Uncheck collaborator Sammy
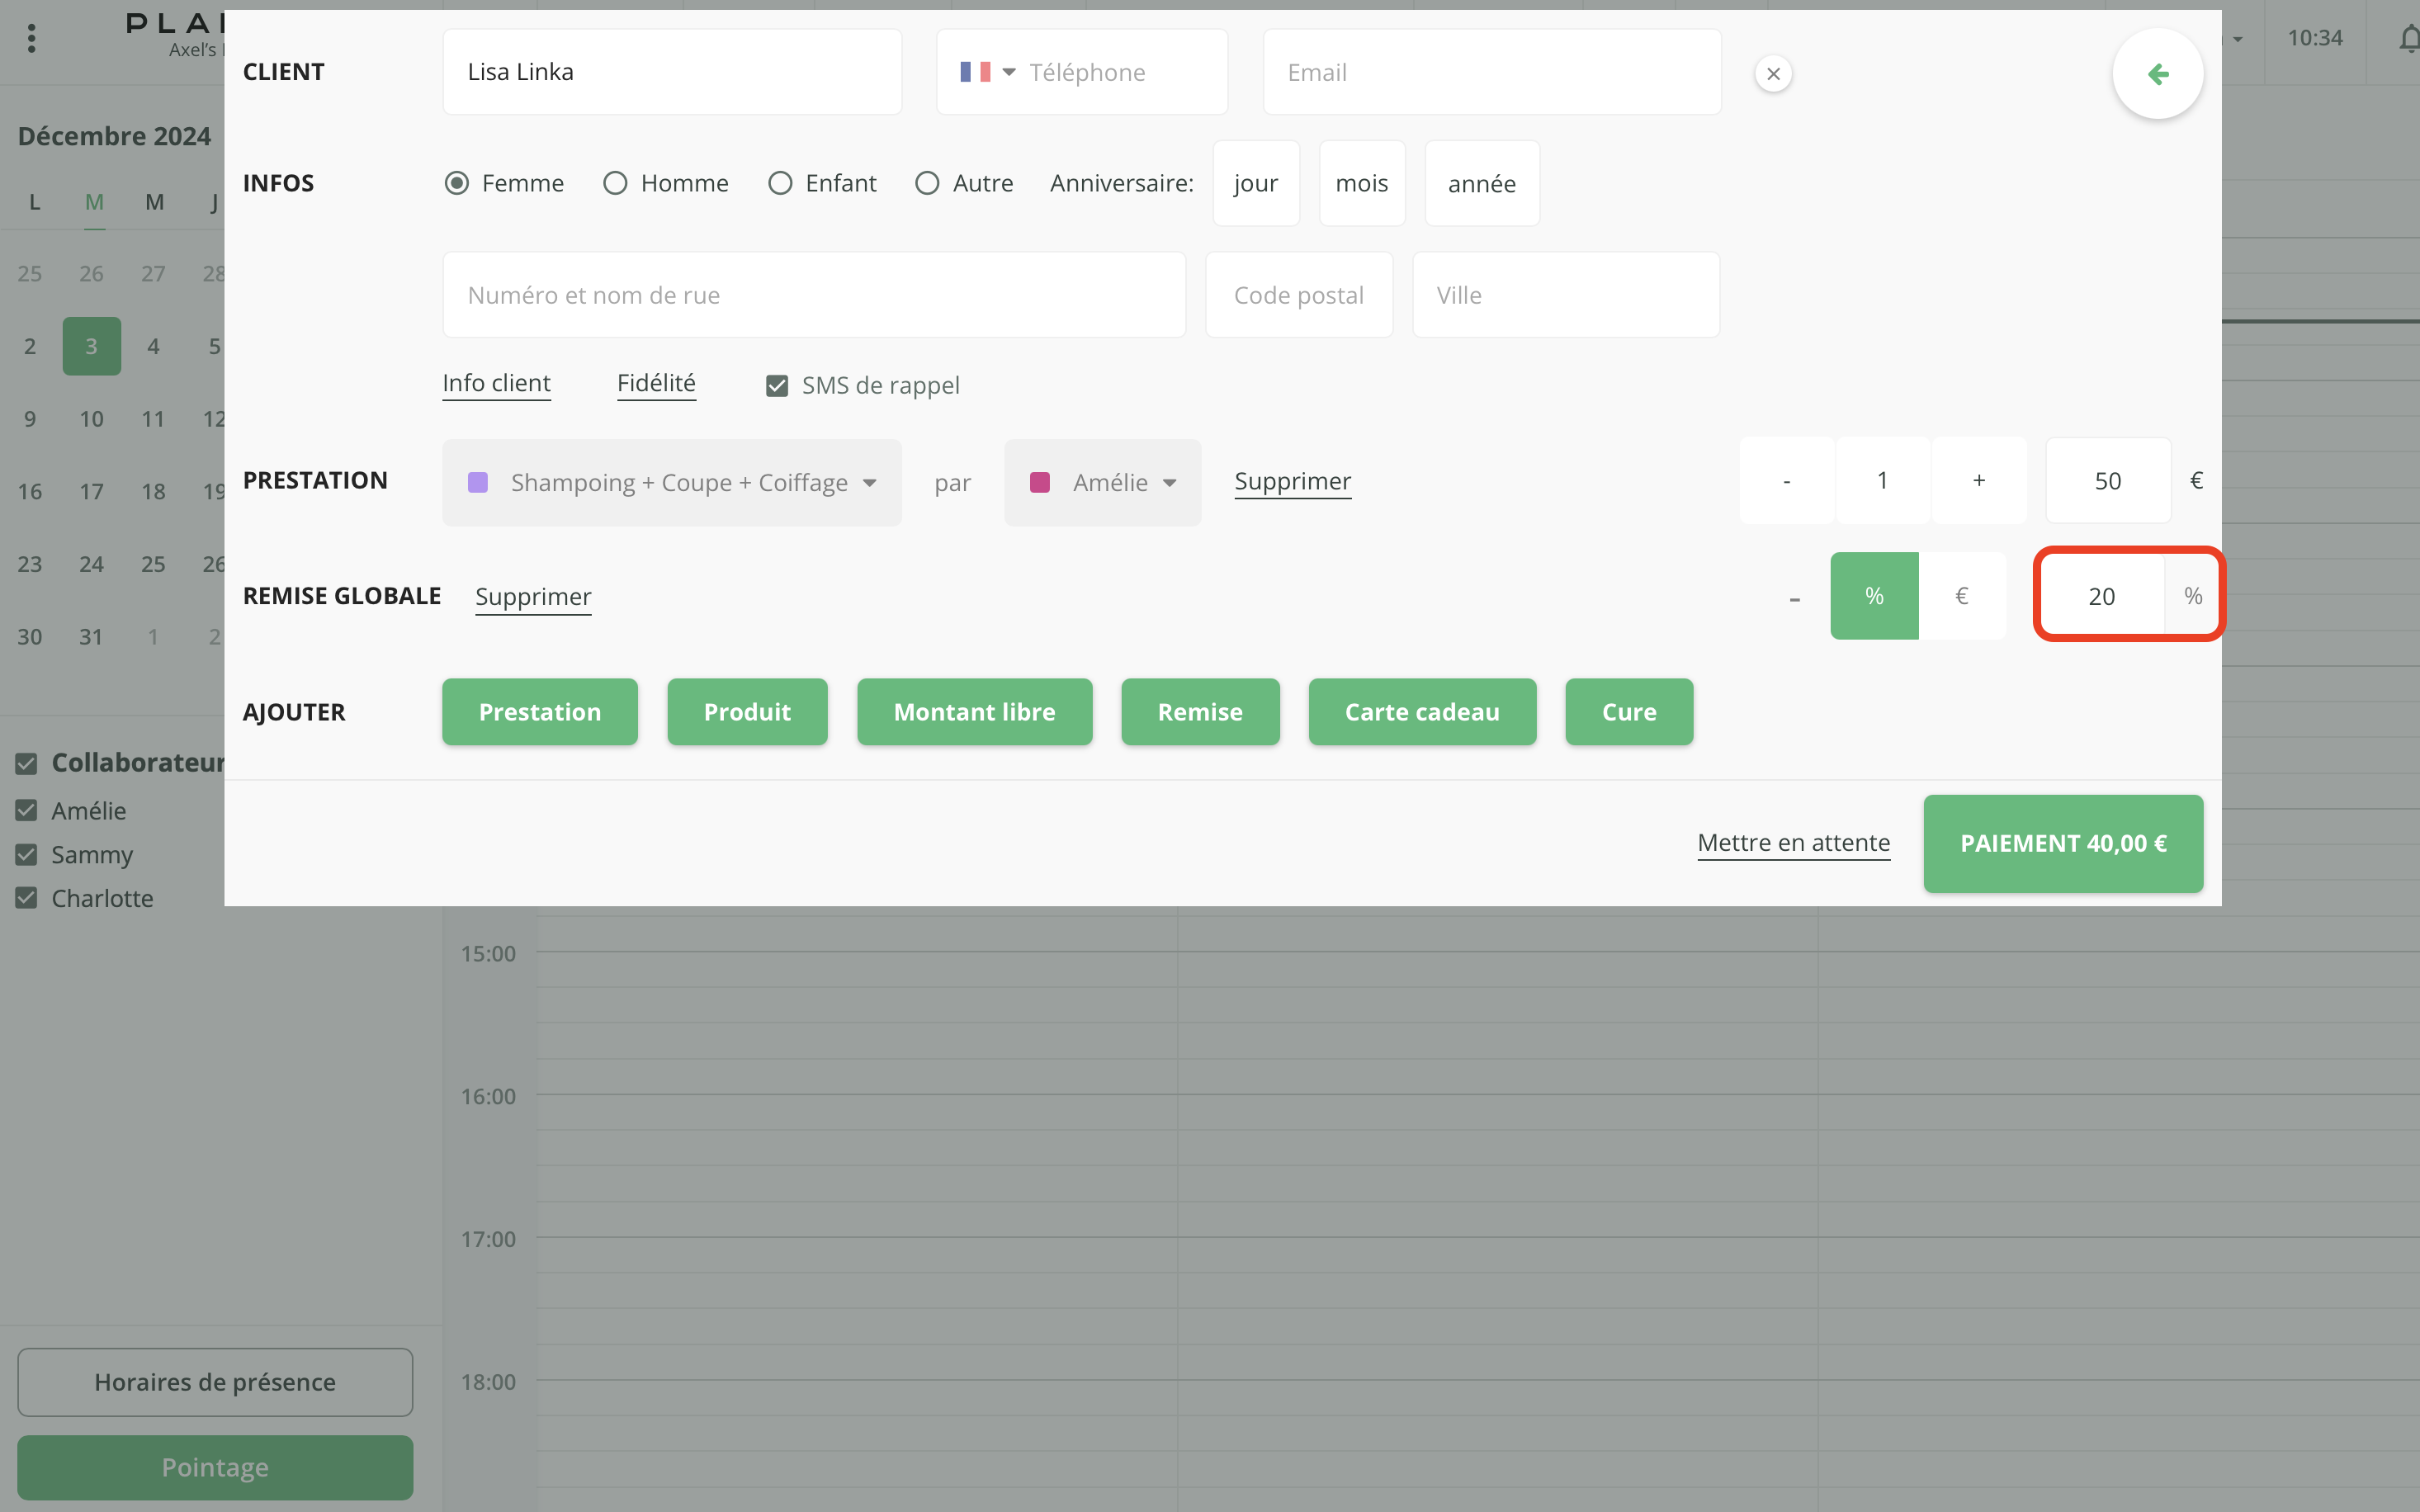This screenshot has width=2420, height=1512. [25, 855]
